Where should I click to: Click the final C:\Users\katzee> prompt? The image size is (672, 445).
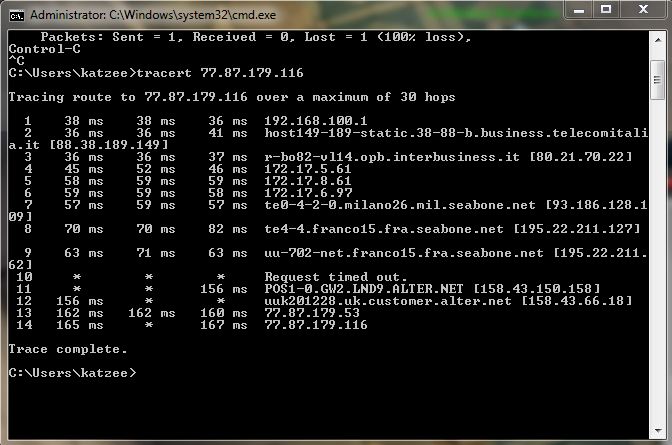(x=70, y=372)
